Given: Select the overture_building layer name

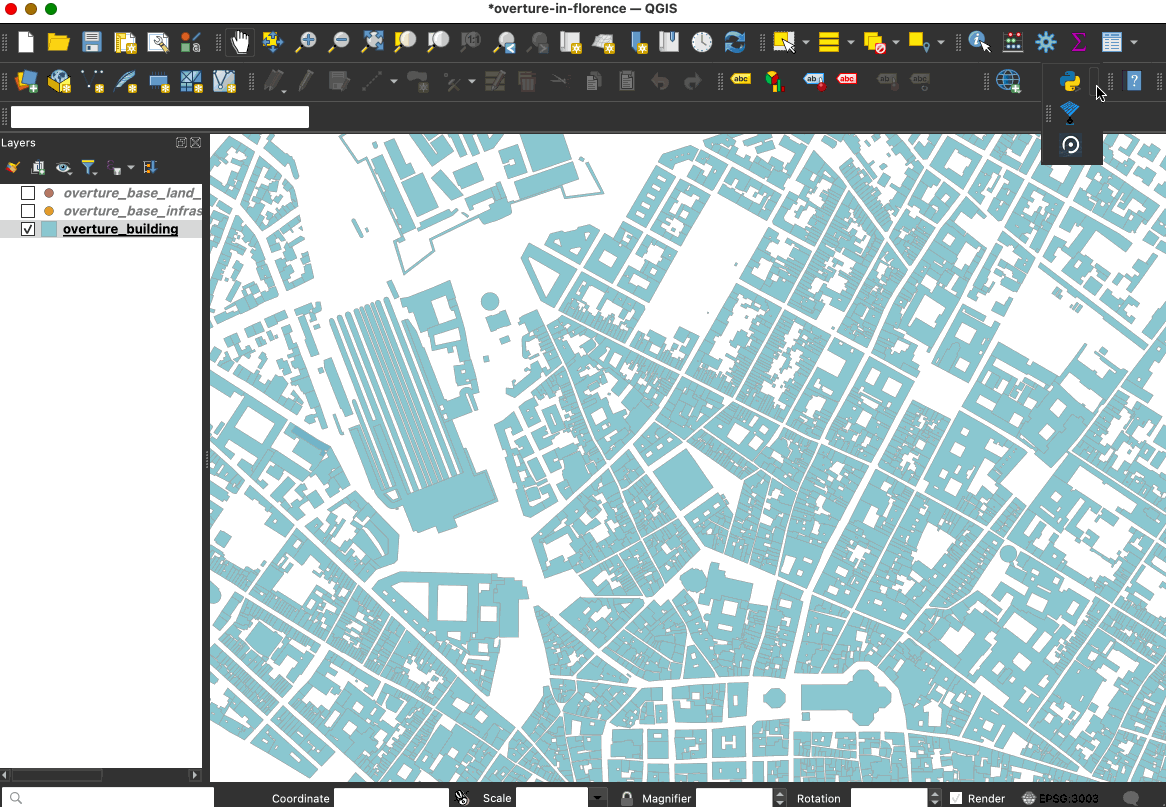Looking at the screenshot, I should pos(120,229).
